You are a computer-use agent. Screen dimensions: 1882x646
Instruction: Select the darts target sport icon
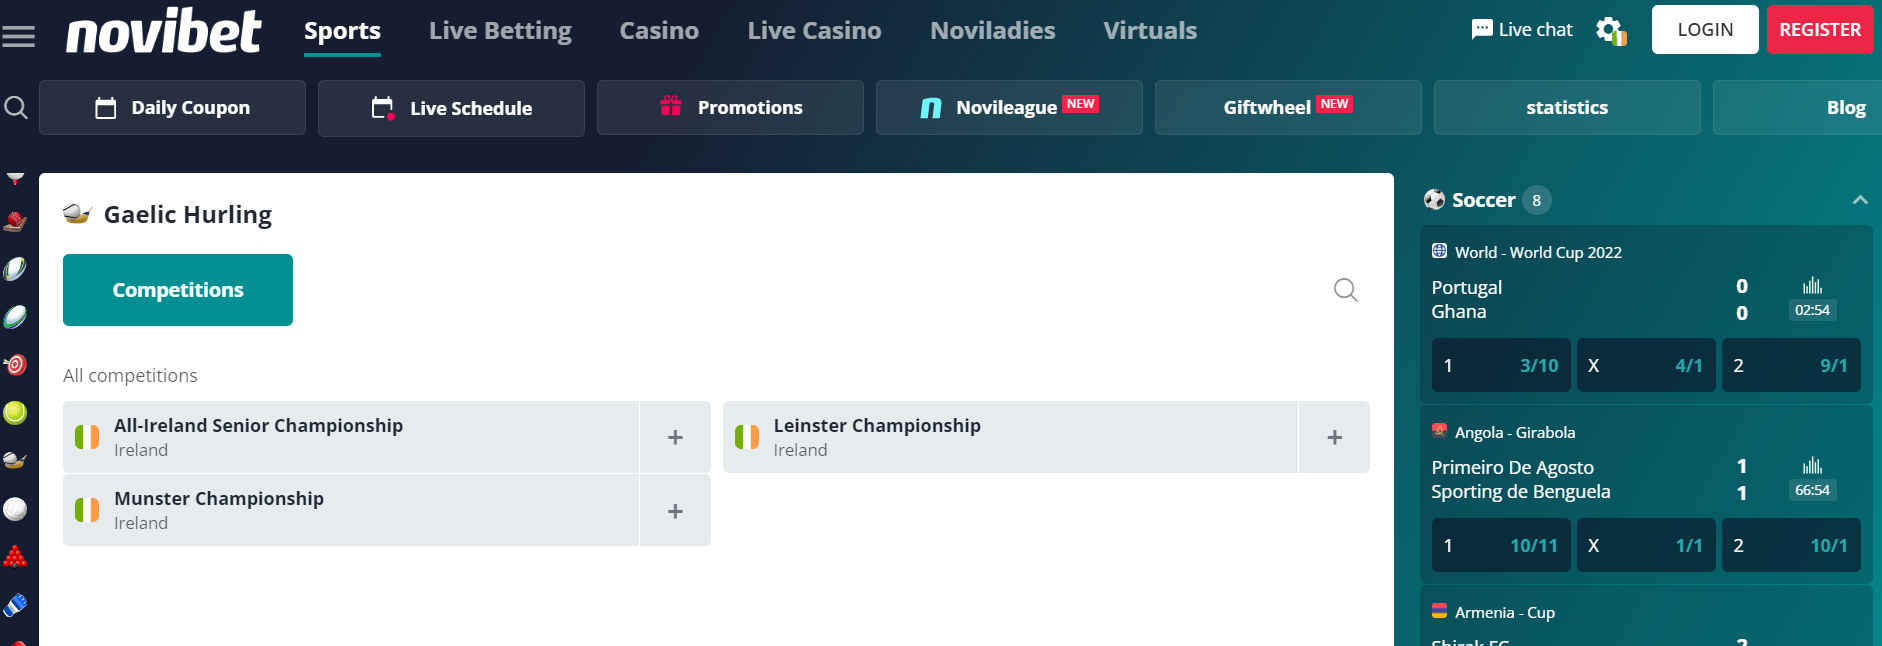15,365
